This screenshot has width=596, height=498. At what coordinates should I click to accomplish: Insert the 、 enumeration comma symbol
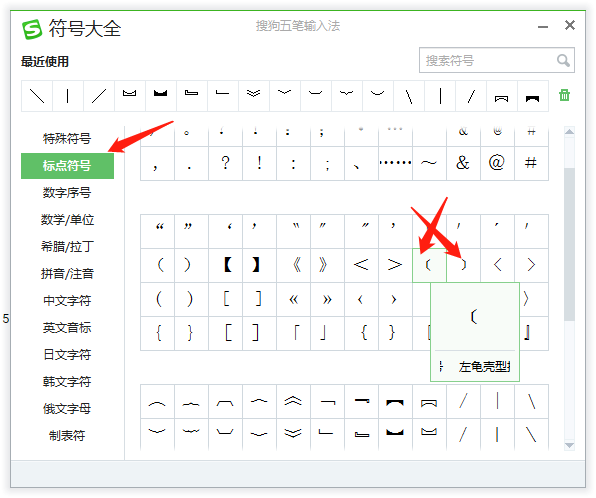tap(361, 163)
